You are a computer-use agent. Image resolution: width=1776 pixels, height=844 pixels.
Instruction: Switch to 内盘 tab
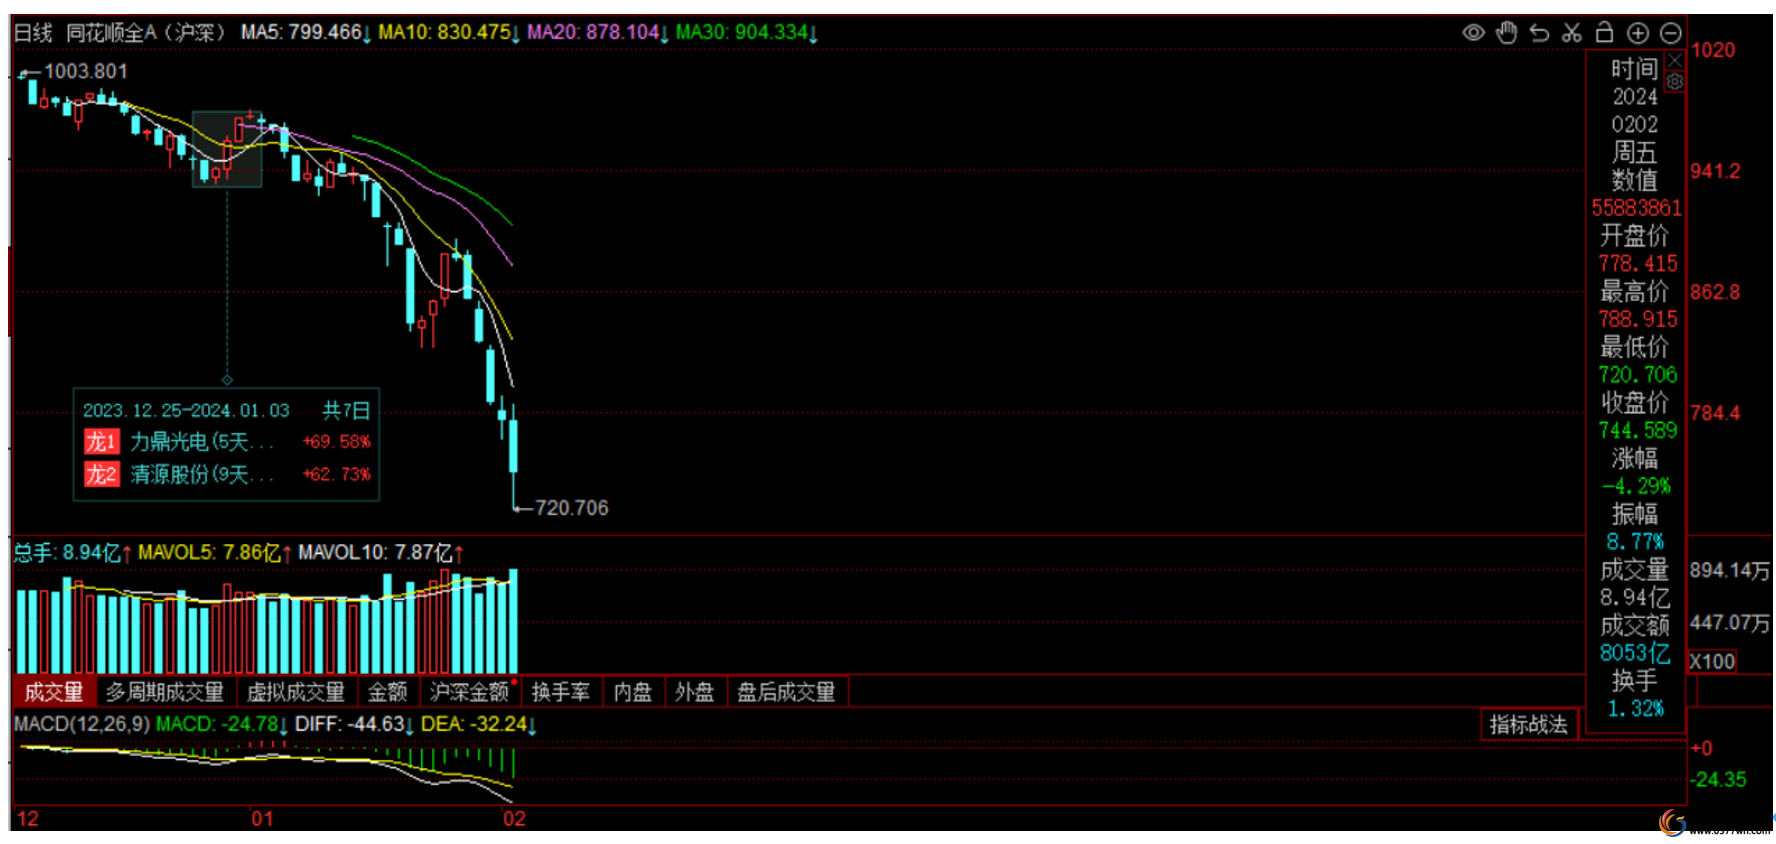pos(633,692)
